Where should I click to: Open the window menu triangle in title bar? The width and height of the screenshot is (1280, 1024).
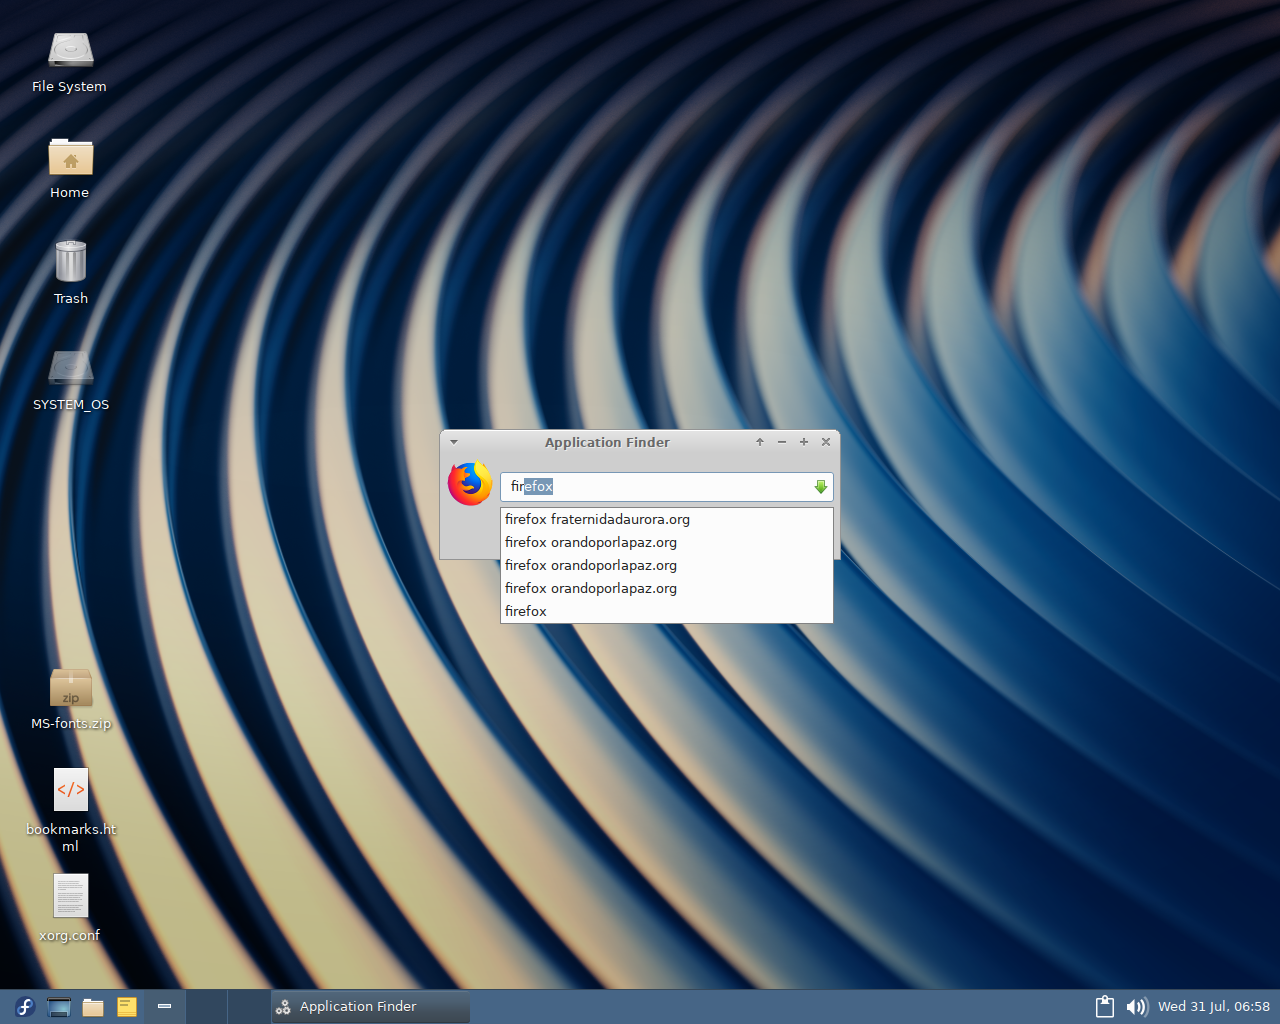pos(454,442)
